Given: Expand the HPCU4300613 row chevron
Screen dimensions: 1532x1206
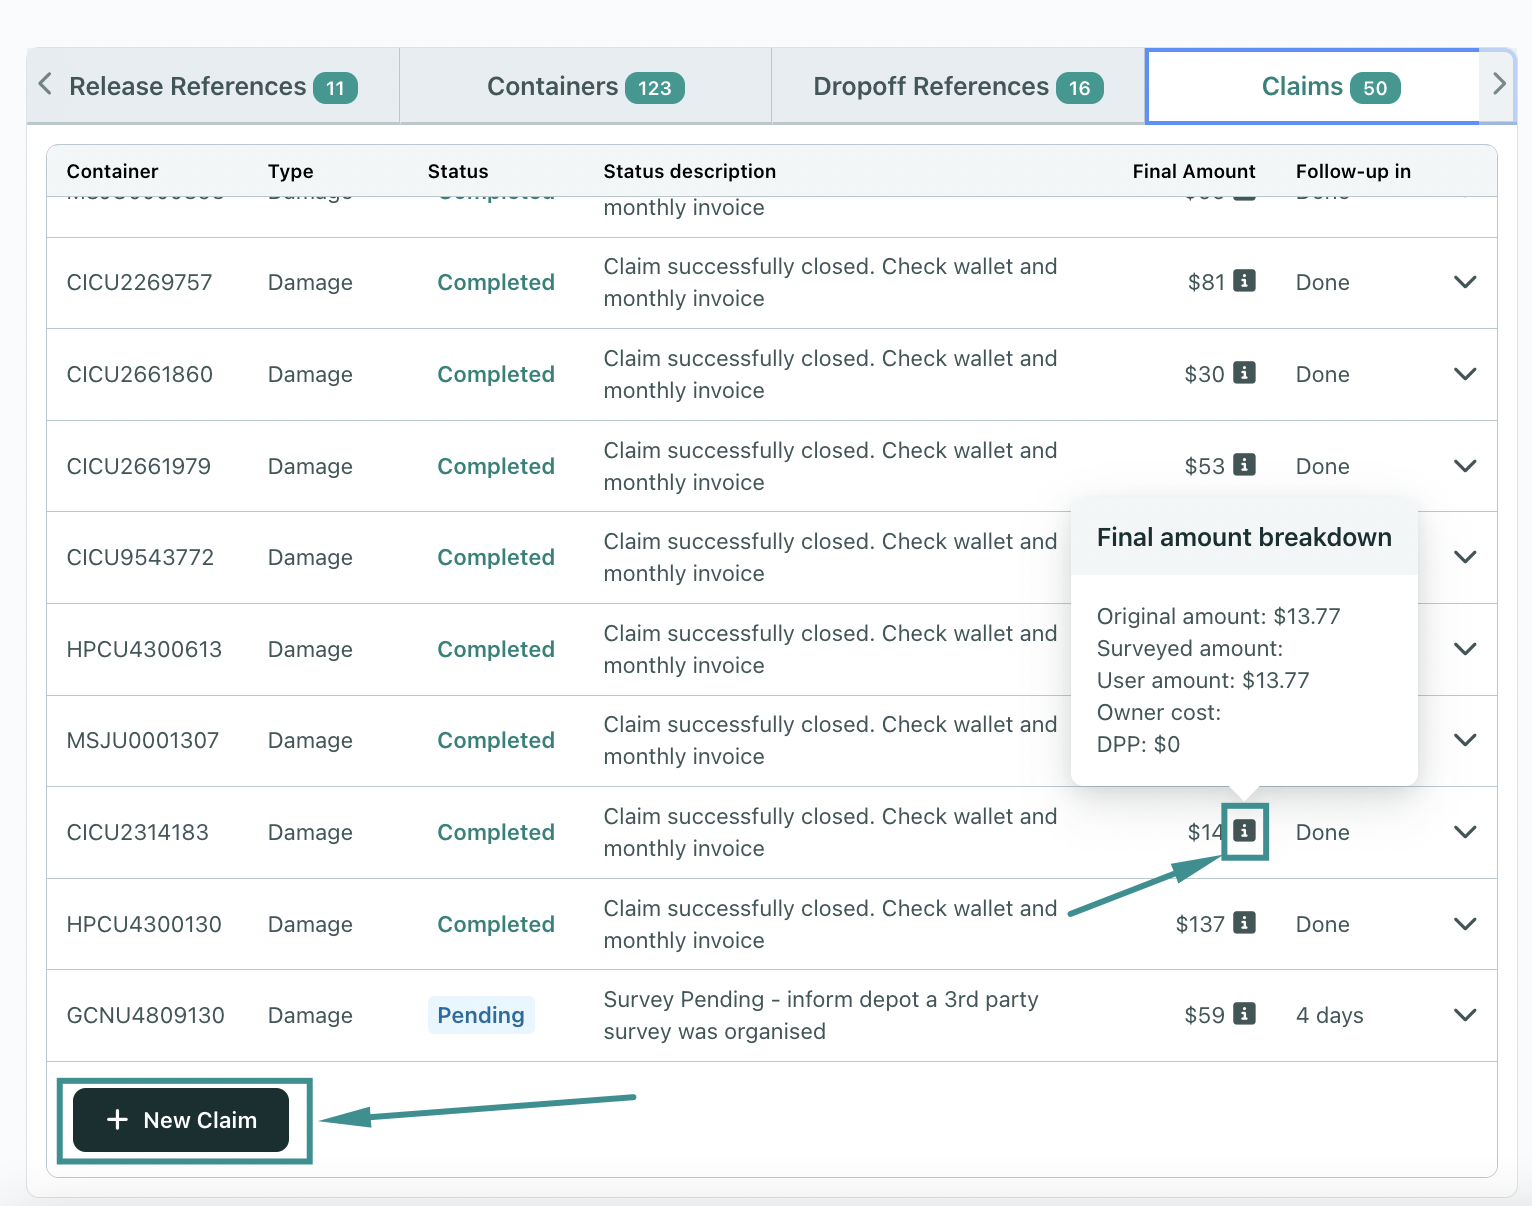Looking at the screenshot, I should point(1464,649).
